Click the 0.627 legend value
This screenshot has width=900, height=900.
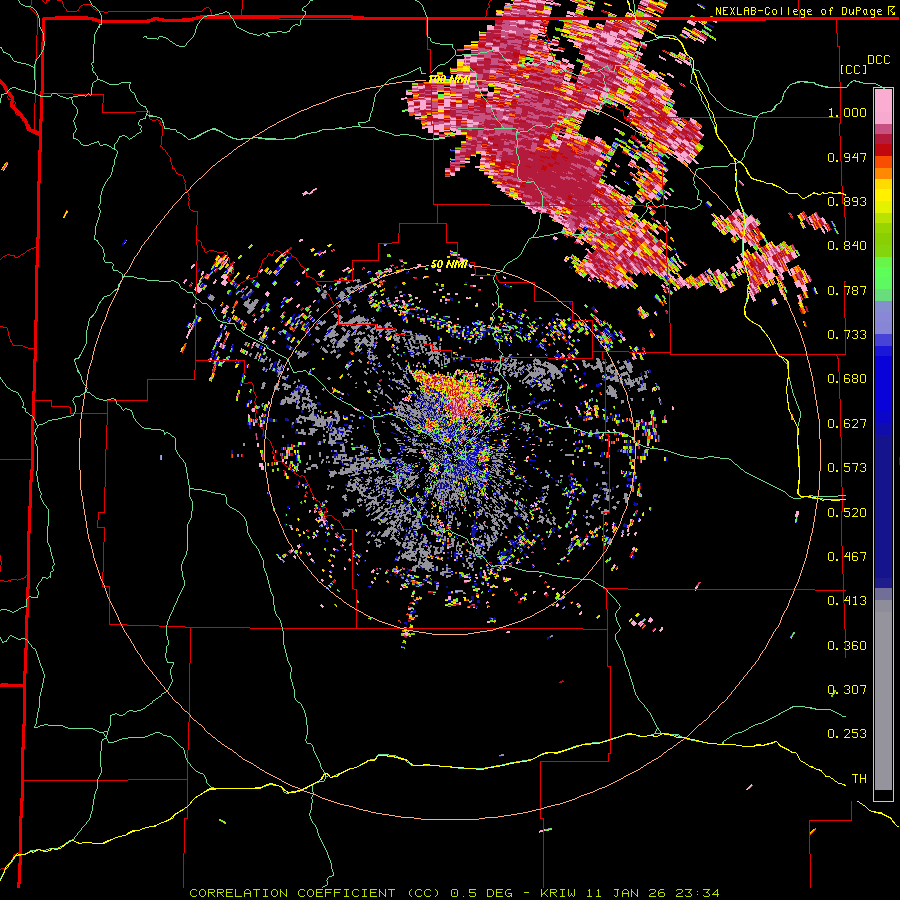tap(847, 424)
